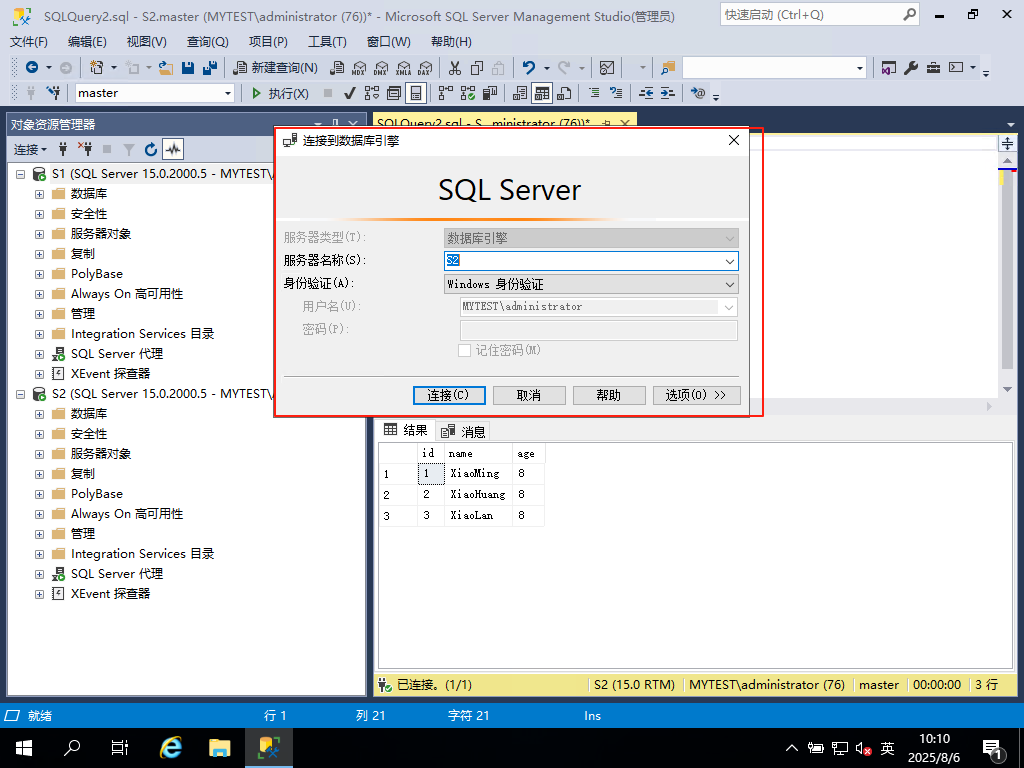Open 连接 dropdown in Object Explorer
This screenshot has height=768, width=1024.
[30, 150]
